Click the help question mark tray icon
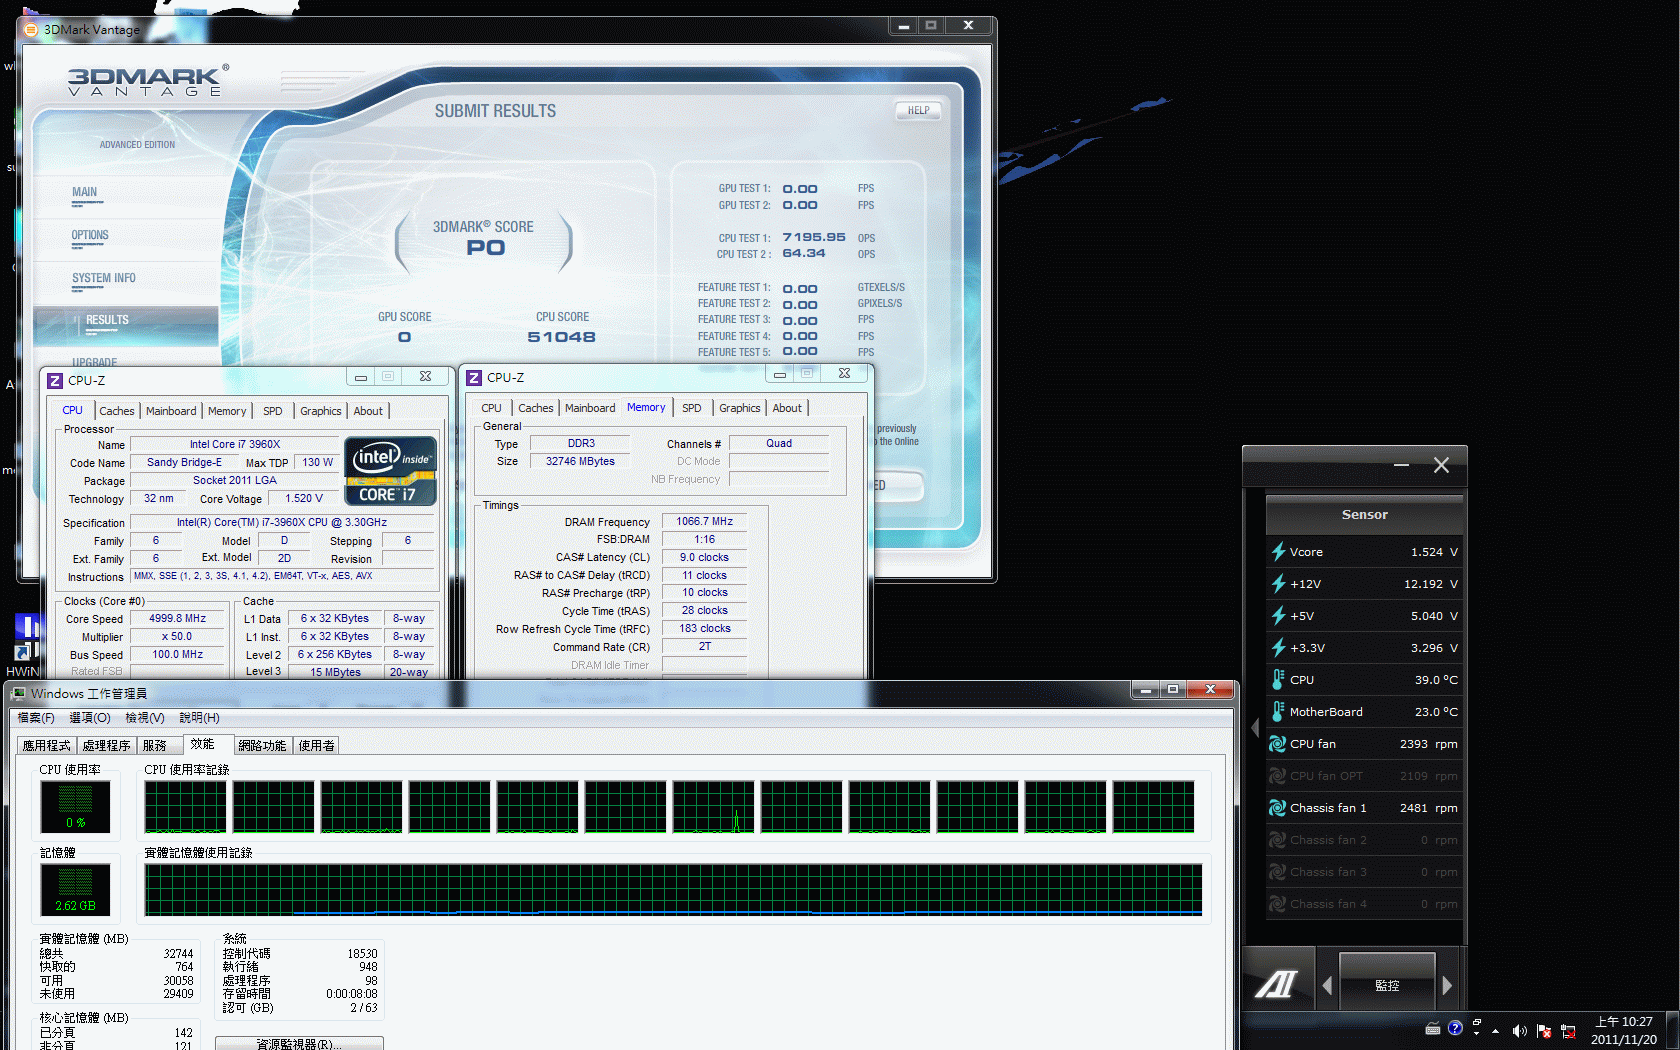This screenshot has width=1680, height=1050. [1455, 1028]
